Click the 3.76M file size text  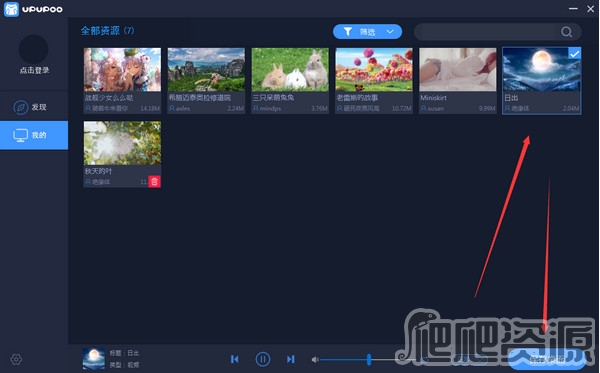coord(320,109)
